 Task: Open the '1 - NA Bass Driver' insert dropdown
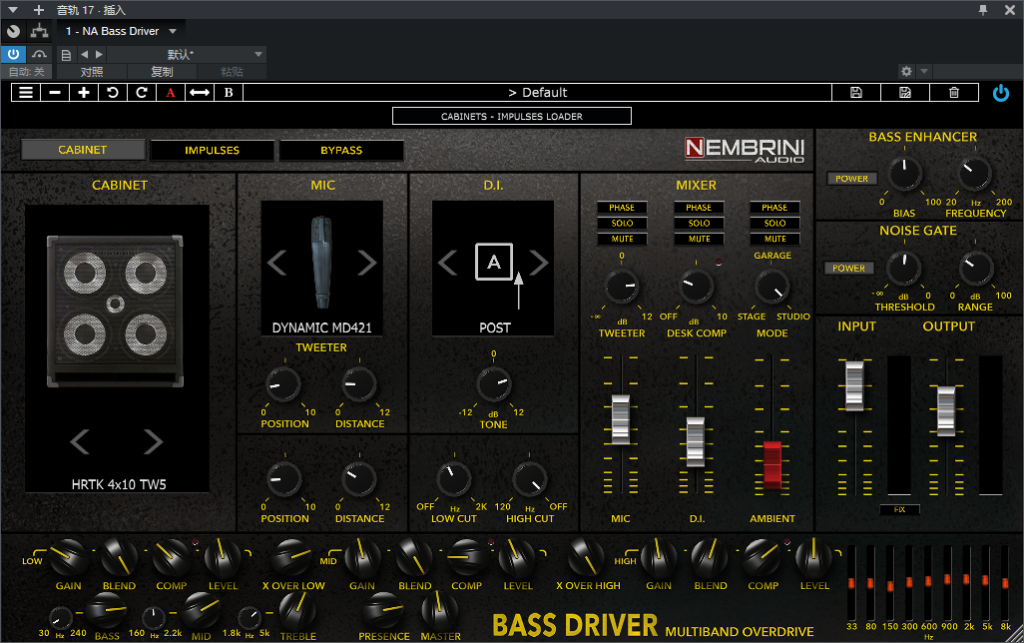coord(121,31)
